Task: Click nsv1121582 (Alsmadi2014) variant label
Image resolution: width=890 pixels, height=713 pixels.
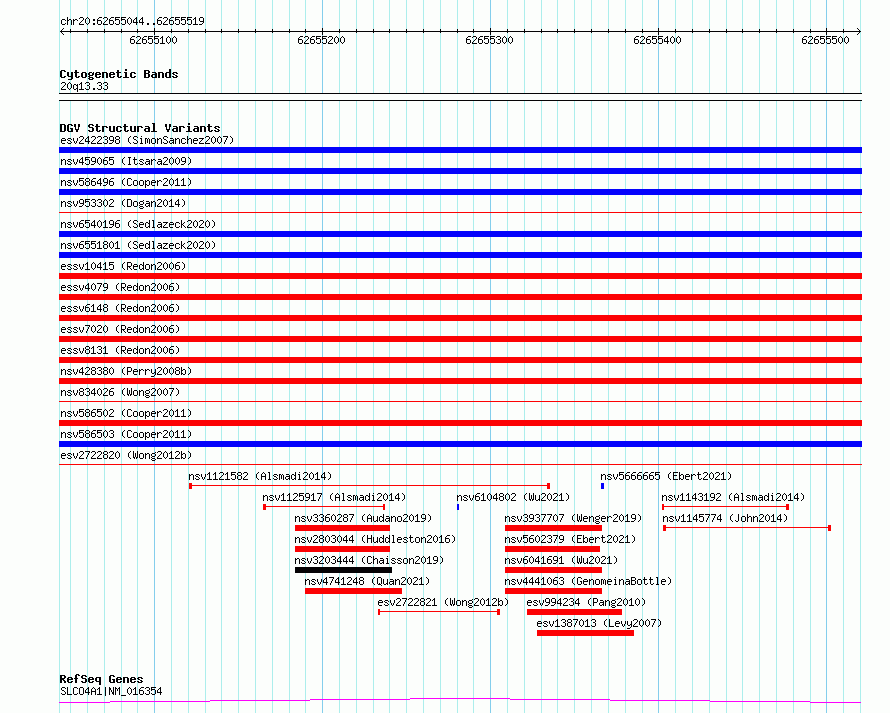Action: 261,476
